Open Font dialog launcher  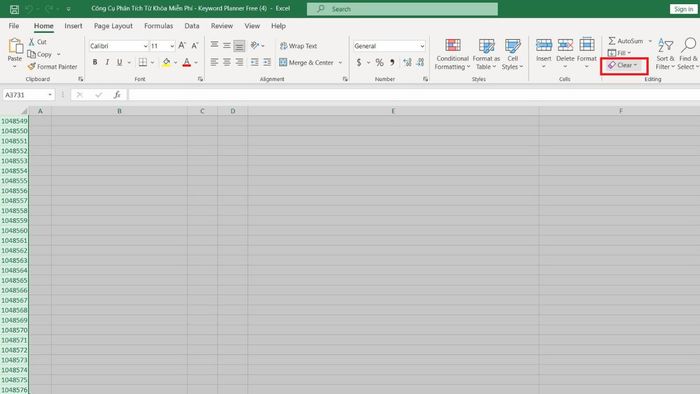click(200, 79)
